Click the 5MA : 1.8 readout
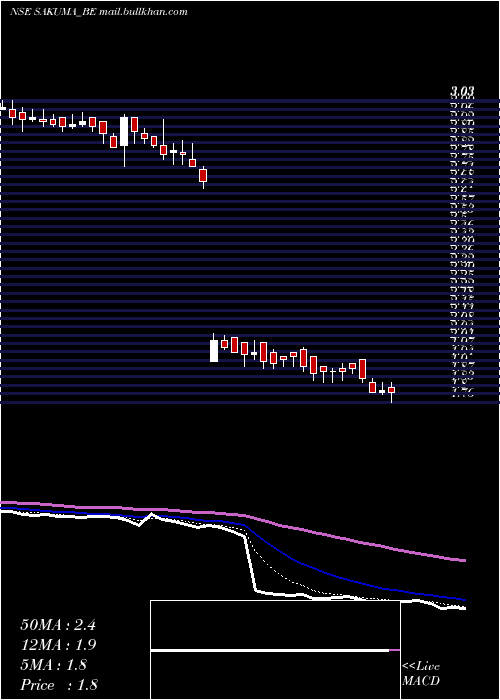Image resolution: width=500 pixels, height=700 pixels. click(54, 665)
